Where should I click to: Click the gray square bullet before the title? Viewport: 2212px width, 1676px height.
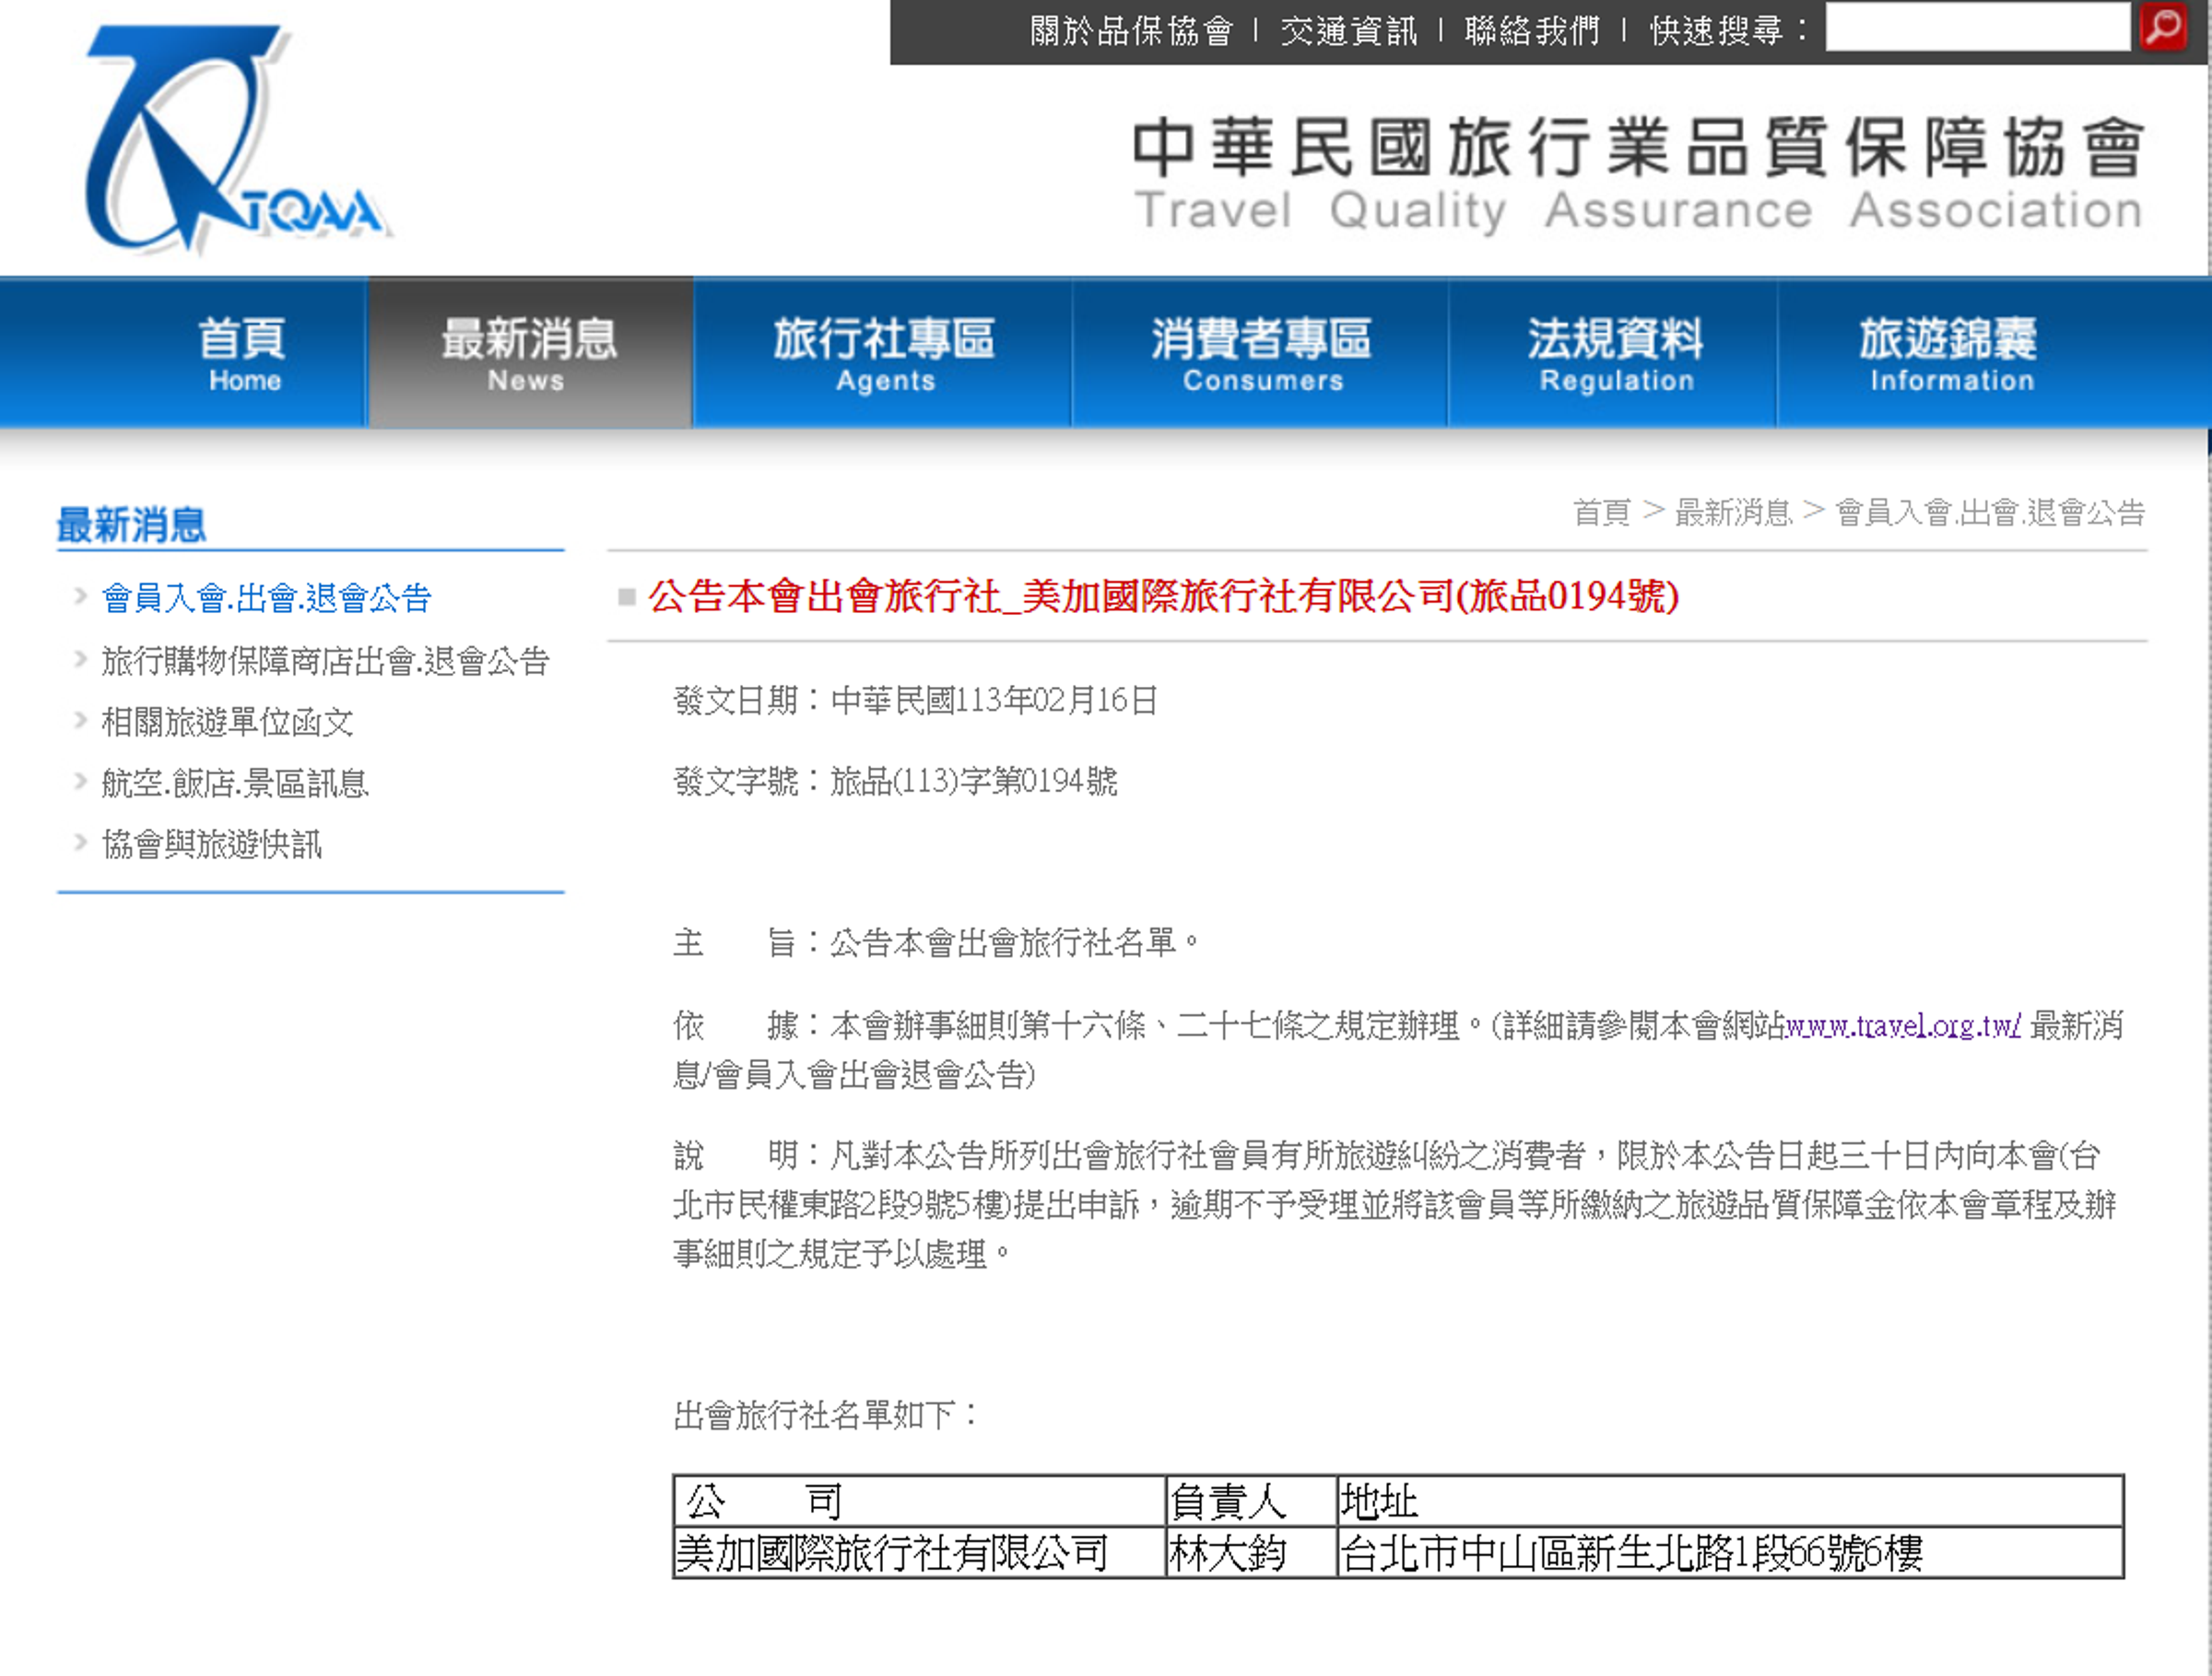pyautogui.click(x=627, y=597)
